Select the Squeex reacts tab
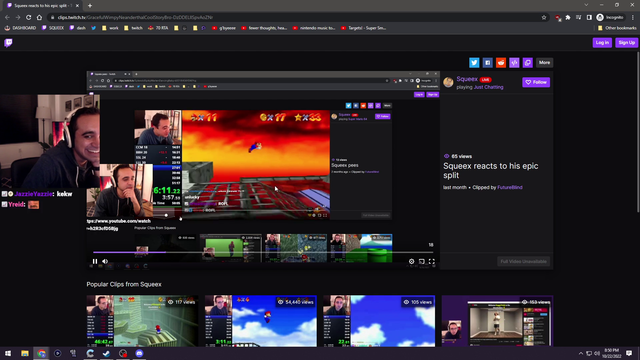Viewport: 640px width, 360px height. click(42, 6)
